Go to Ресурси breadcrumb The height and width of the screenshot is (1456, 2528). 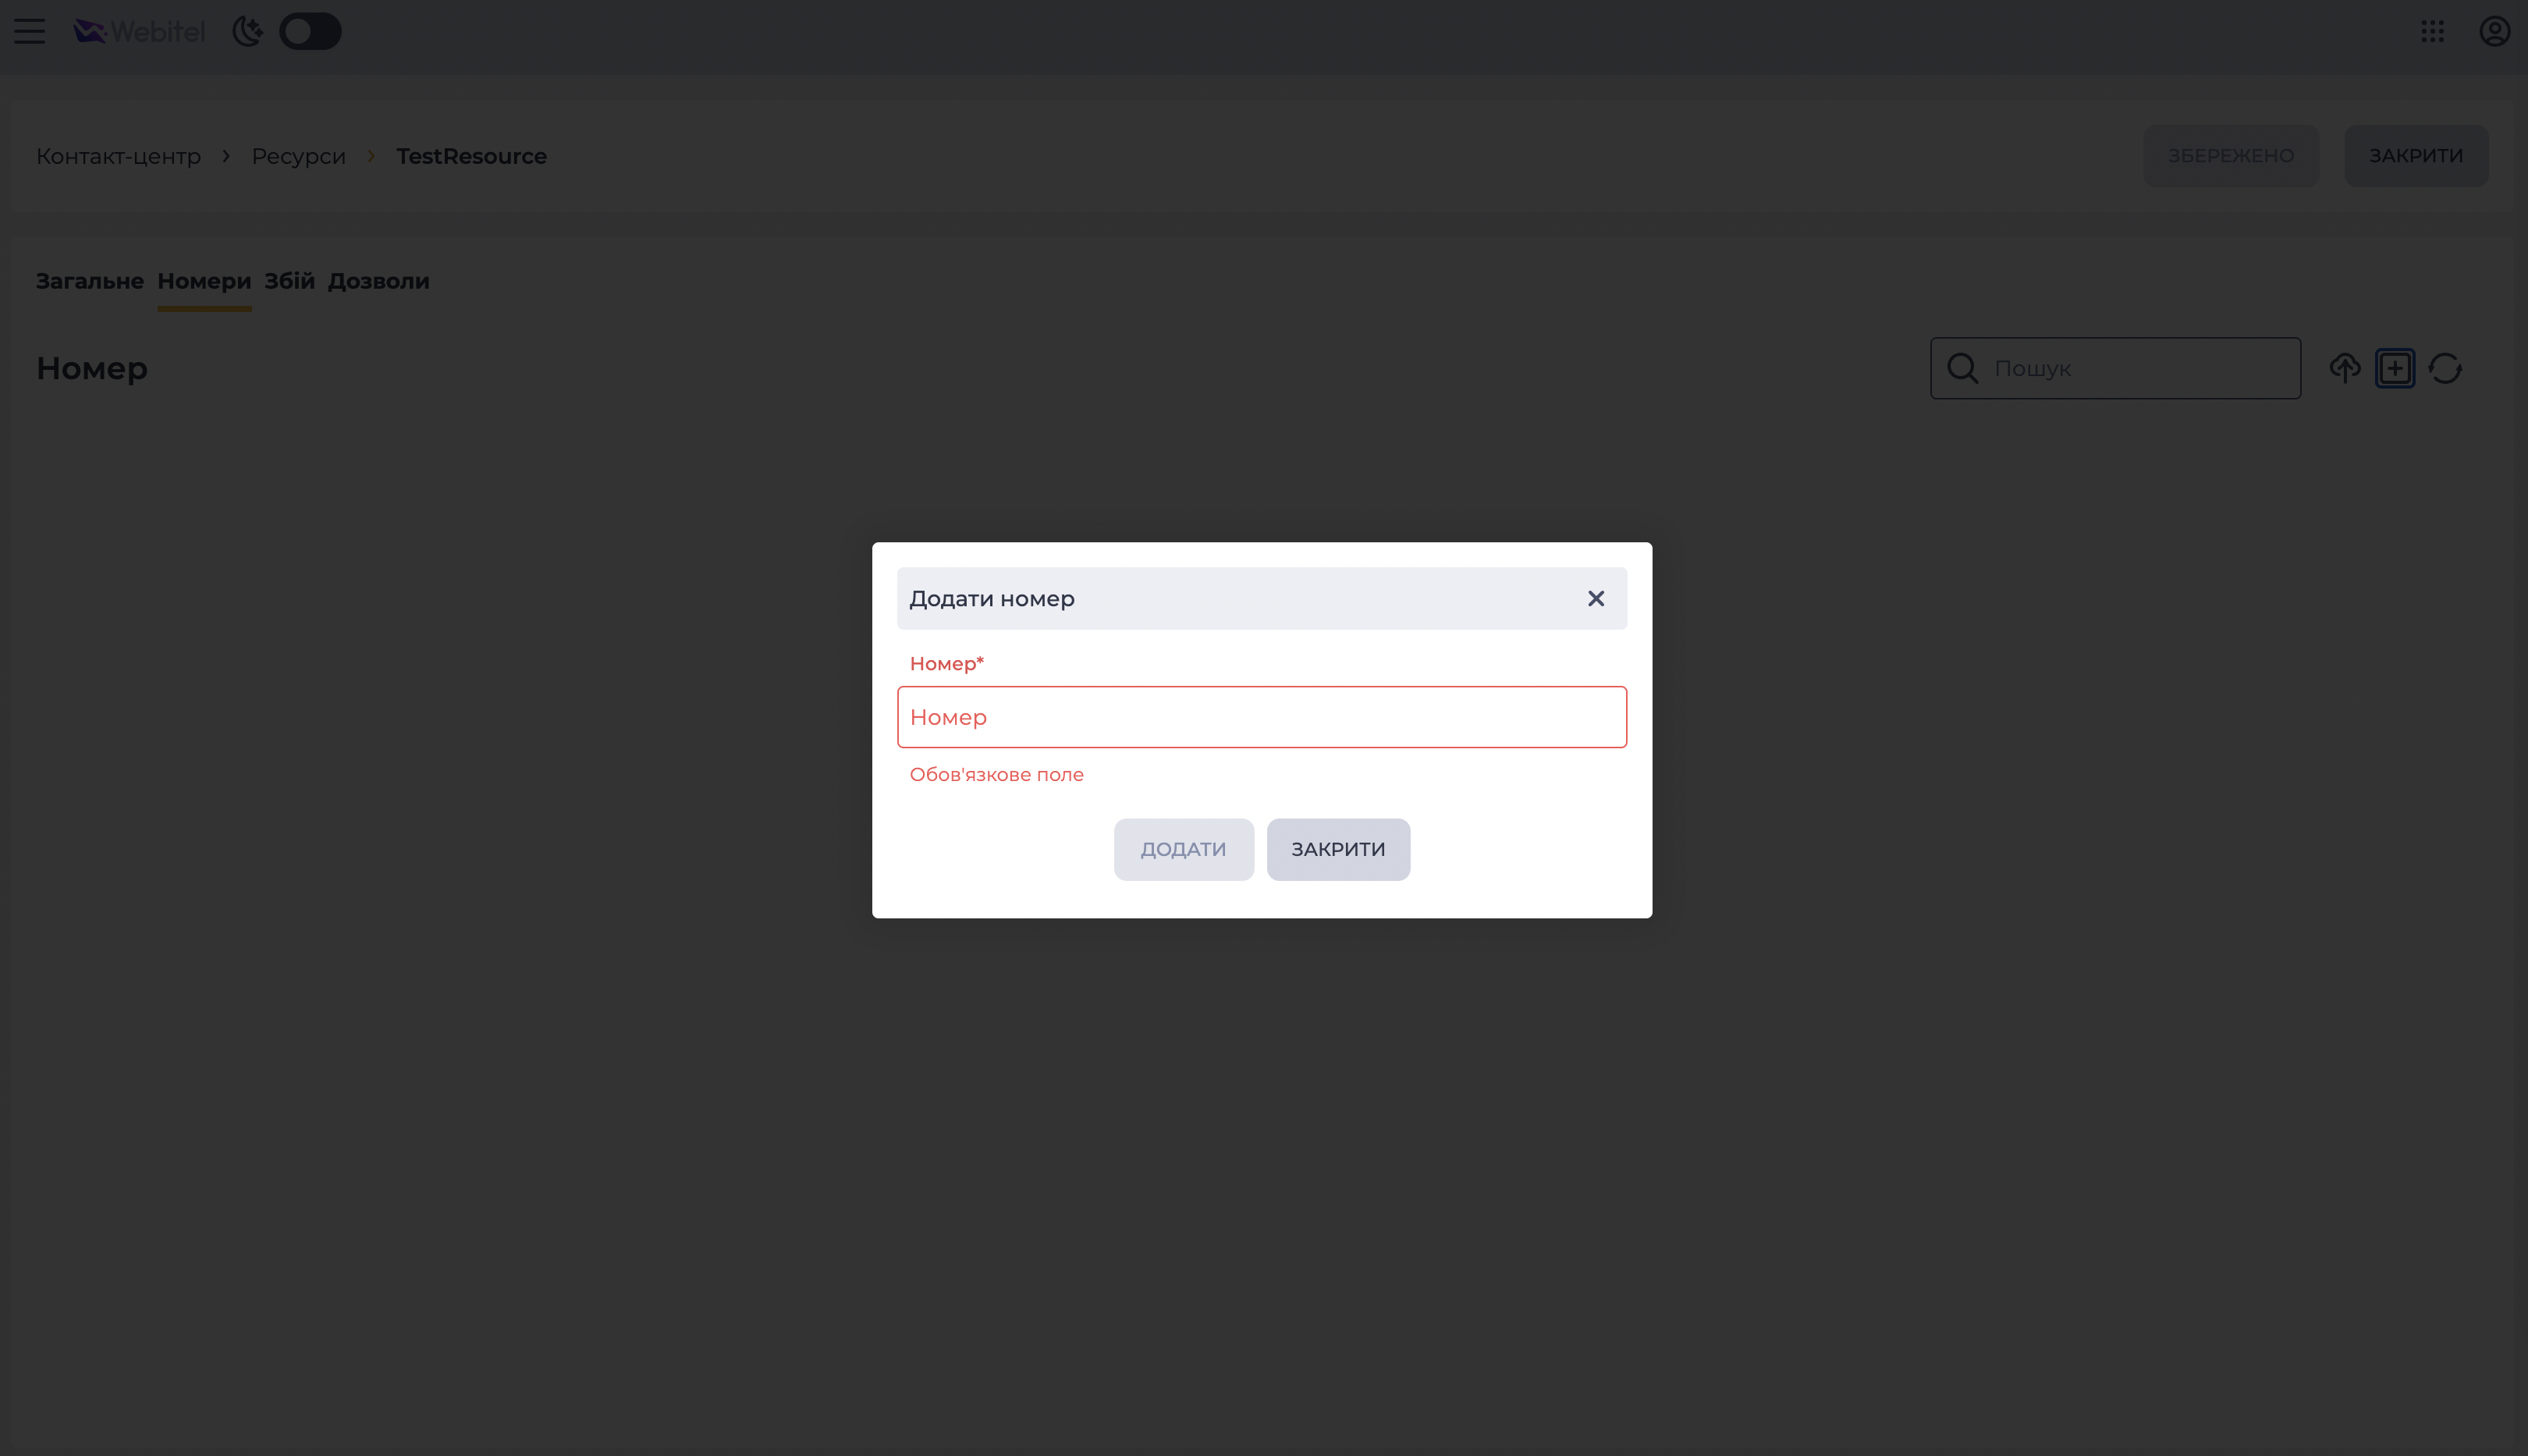pos(298,156)
